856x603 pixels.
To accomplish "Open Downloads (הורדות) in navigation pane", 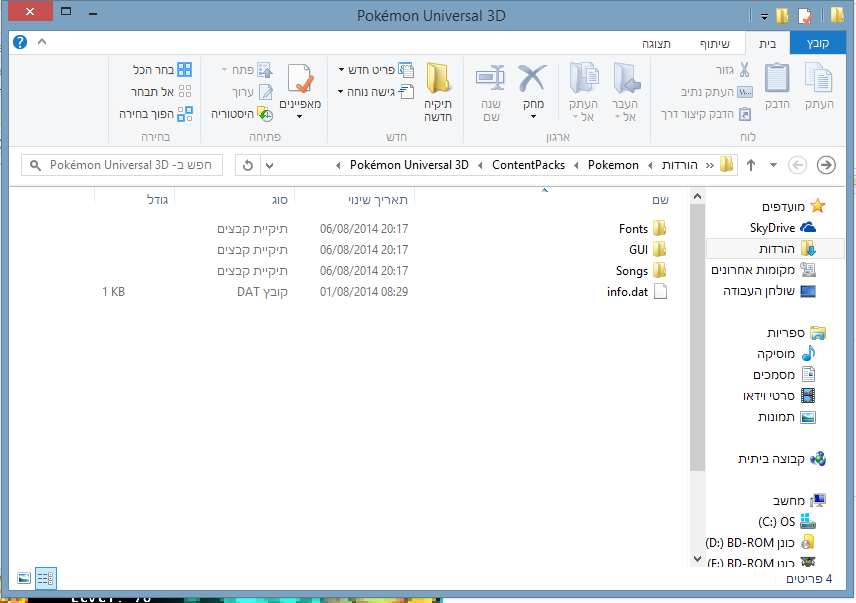I will [776, 248].
